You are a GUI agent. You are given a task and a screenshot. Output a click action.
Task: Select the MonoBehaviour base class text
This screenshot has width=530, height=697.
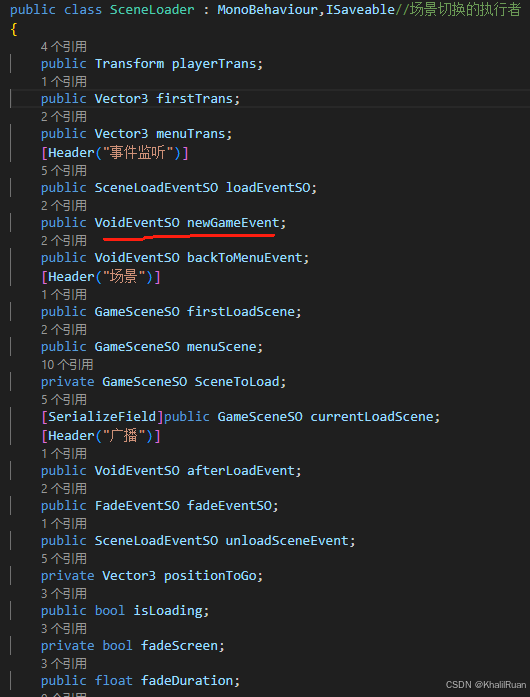click(x=270, y=10)
